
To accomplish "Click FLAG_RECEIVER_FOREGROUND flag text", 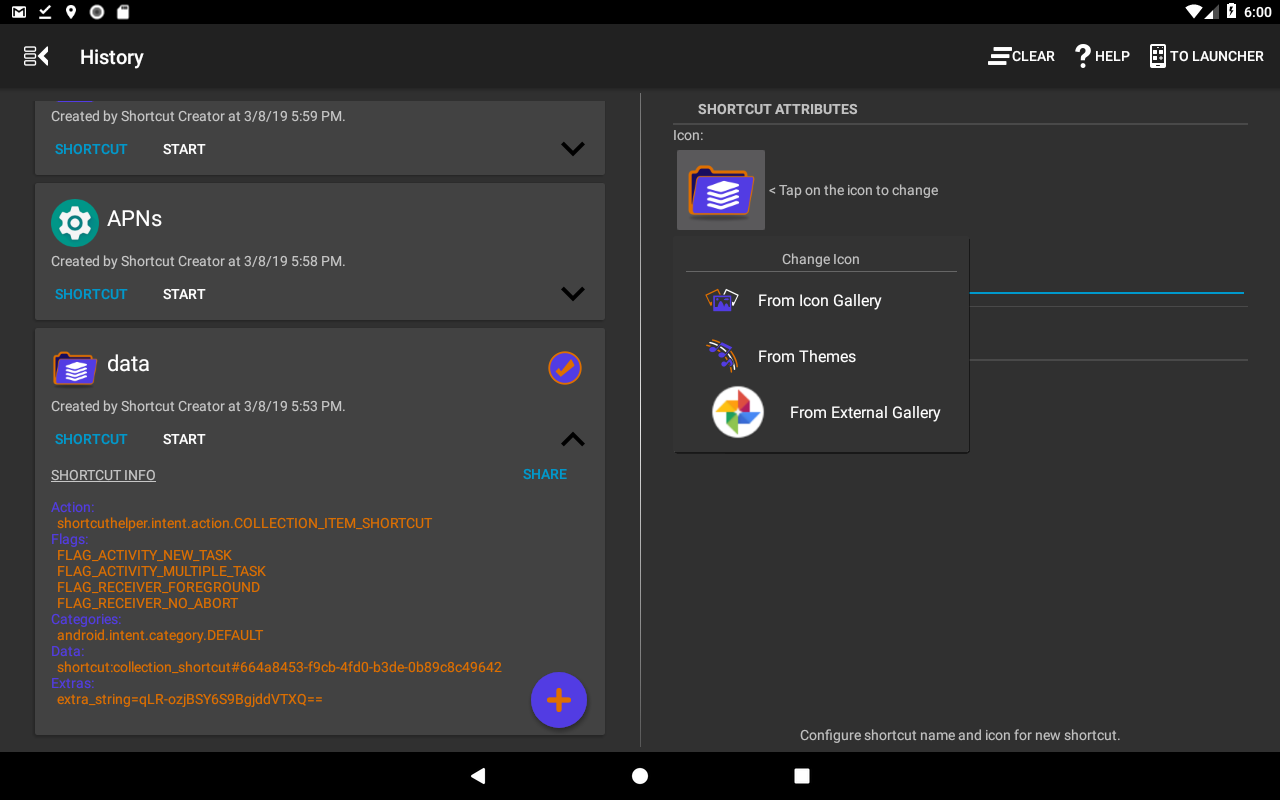I will 158,587.
